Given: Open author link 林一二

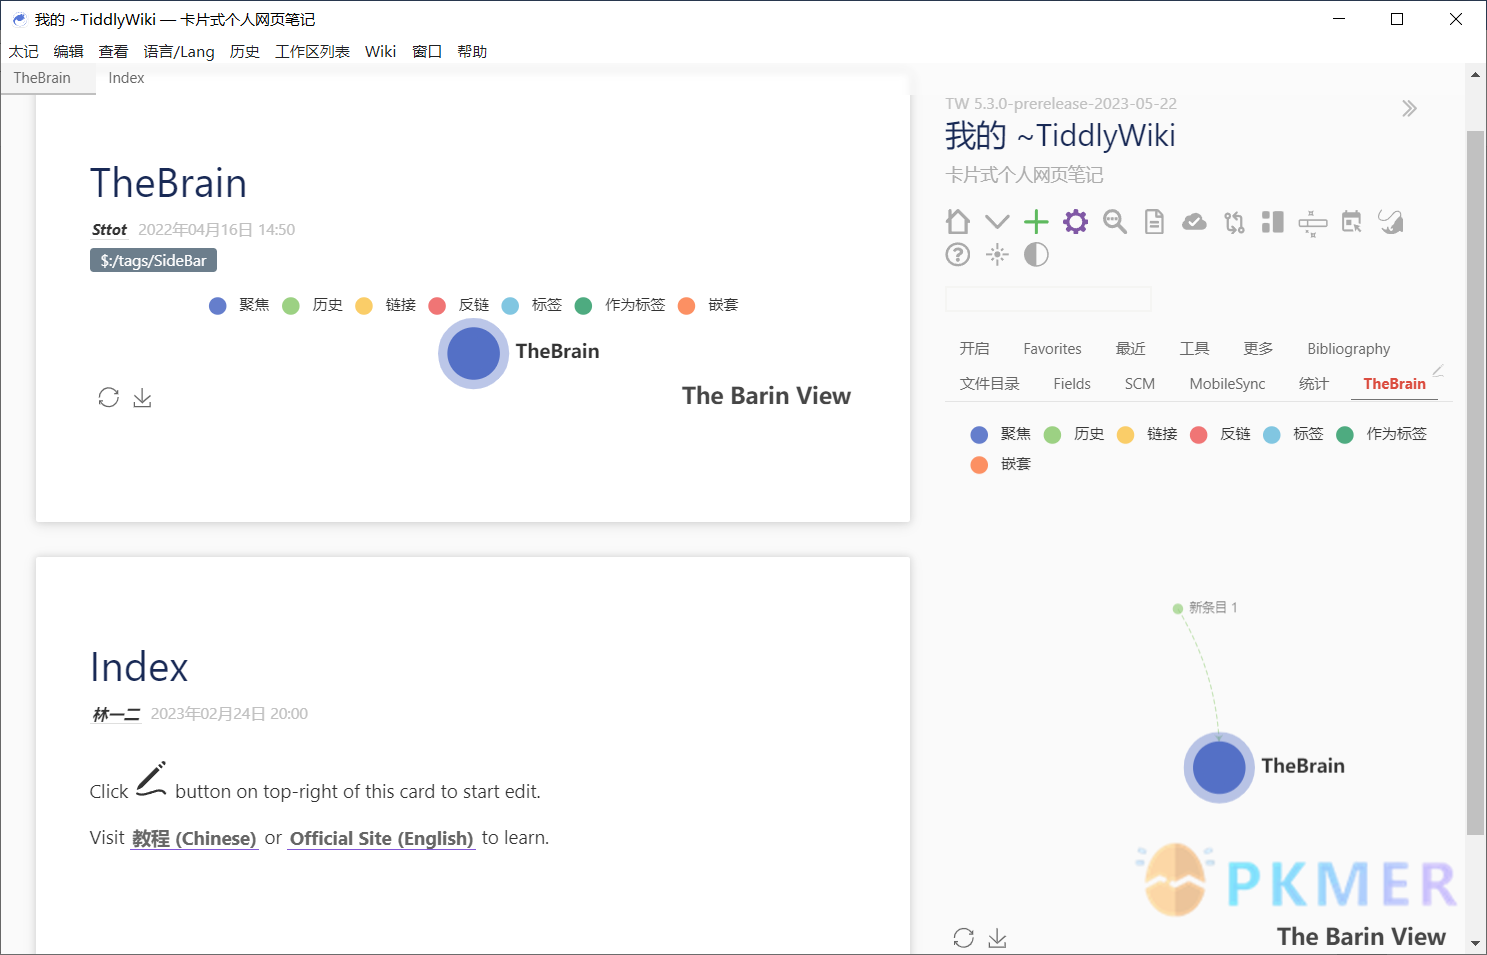Looking at the screenshot, I should pos(116,714).
